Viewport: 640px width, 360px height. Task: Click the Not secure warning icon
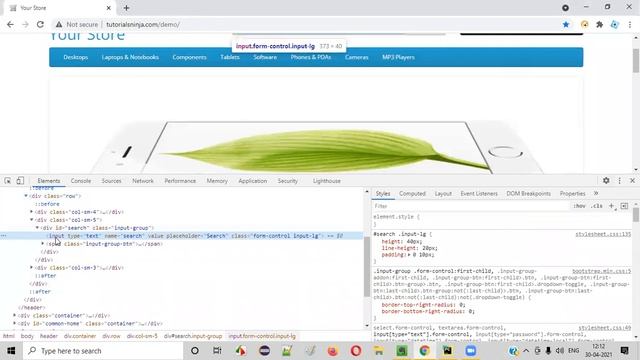tap(59, 24)
